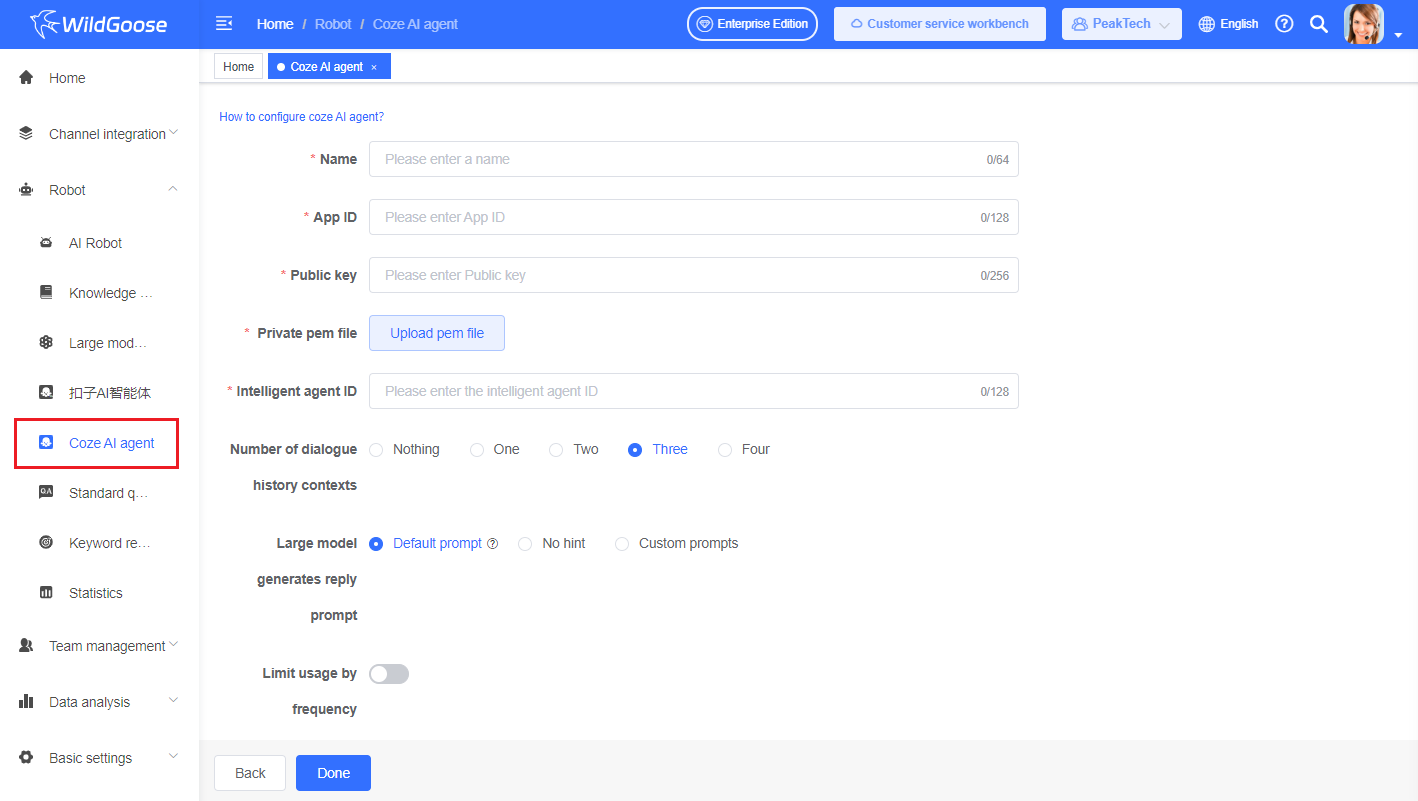The image size is (1418, 801).
Task: Collapse the Robot submenu chevron
Action: point(173,189)
